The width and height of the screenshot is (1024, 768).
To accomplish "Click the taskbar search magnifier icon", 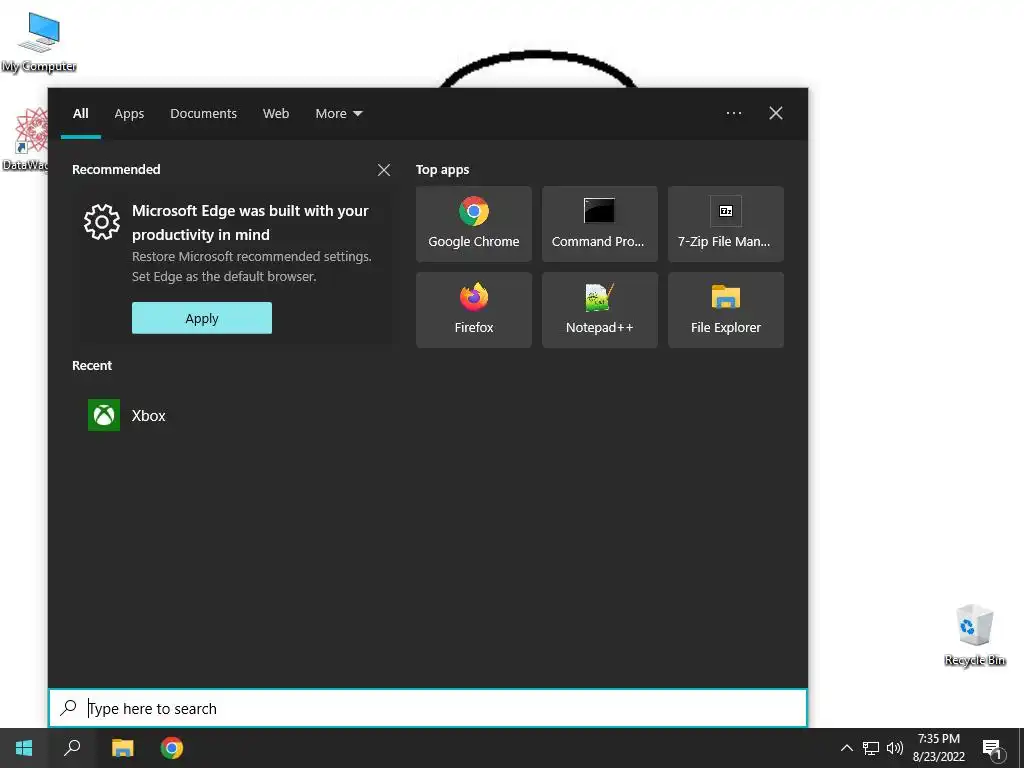I will click(72, 748).
